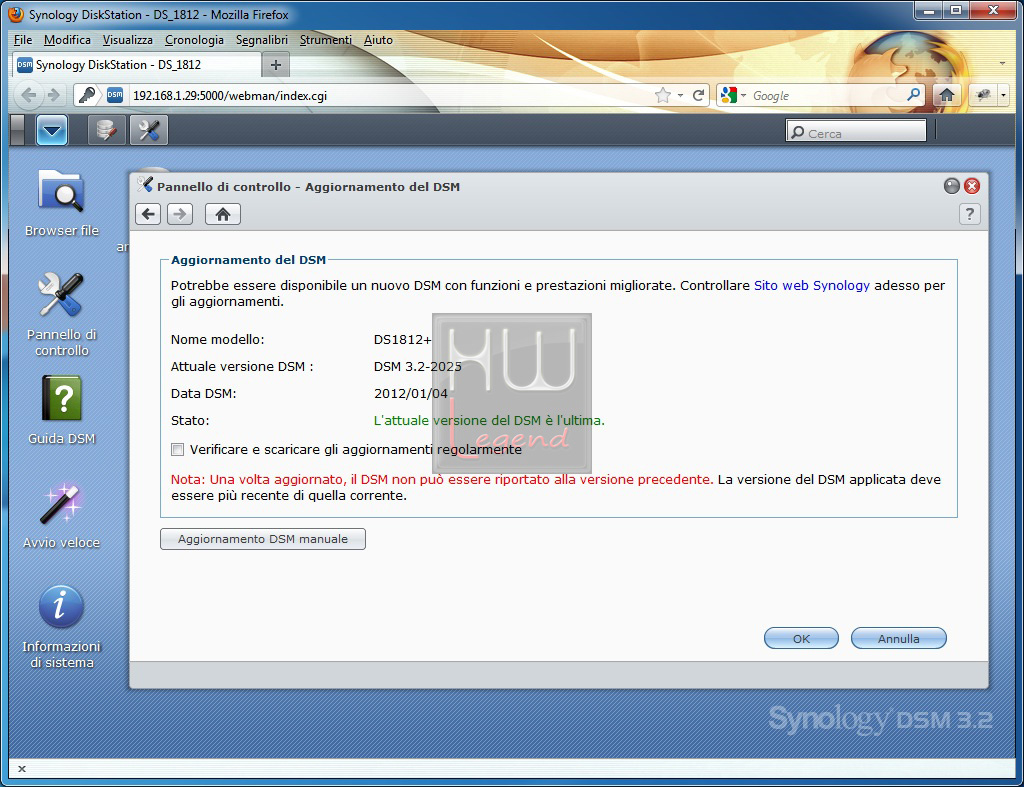
Task: Click the DSM date 2012/01/04
Action: pyautogui.click(x=411, y=393)
